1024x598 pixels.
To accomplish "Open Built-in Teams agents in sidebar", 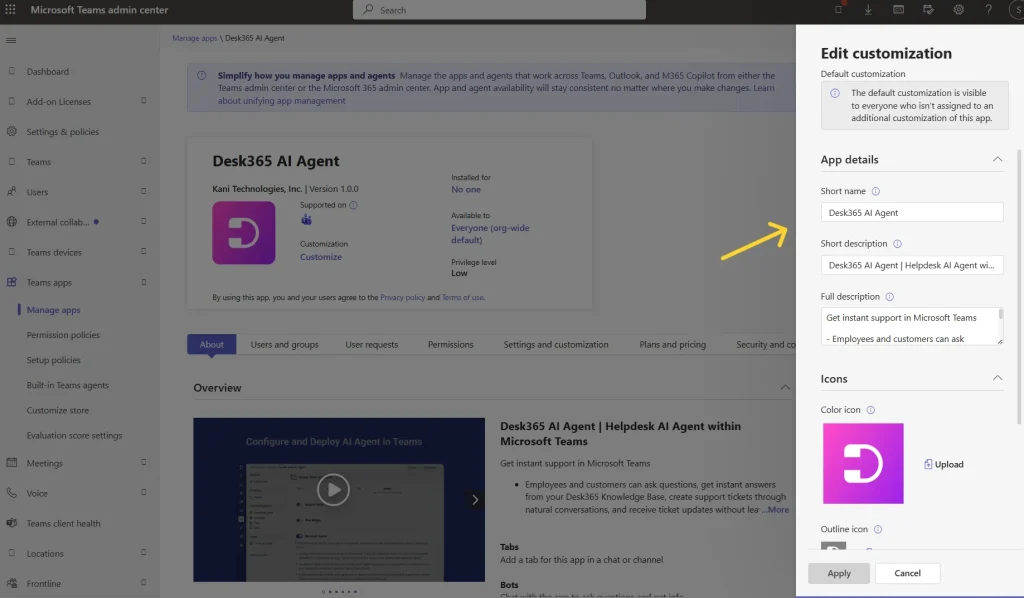I will [68, 385].
